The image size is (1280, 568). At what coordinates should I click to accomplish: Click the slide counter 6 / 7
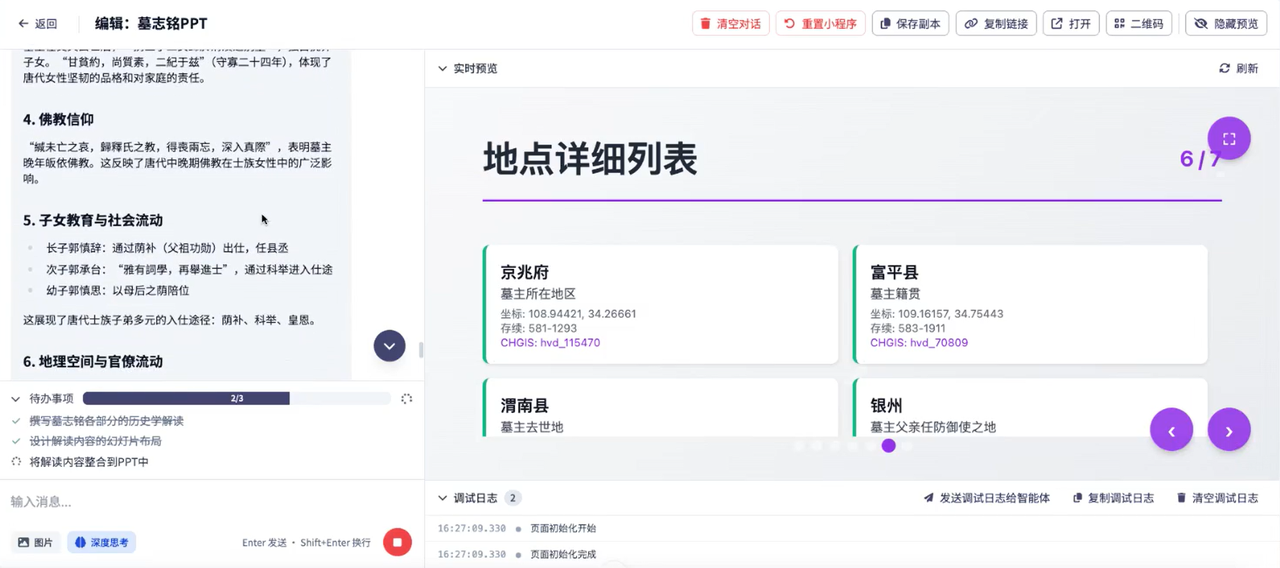click(x=1200, y=158)
